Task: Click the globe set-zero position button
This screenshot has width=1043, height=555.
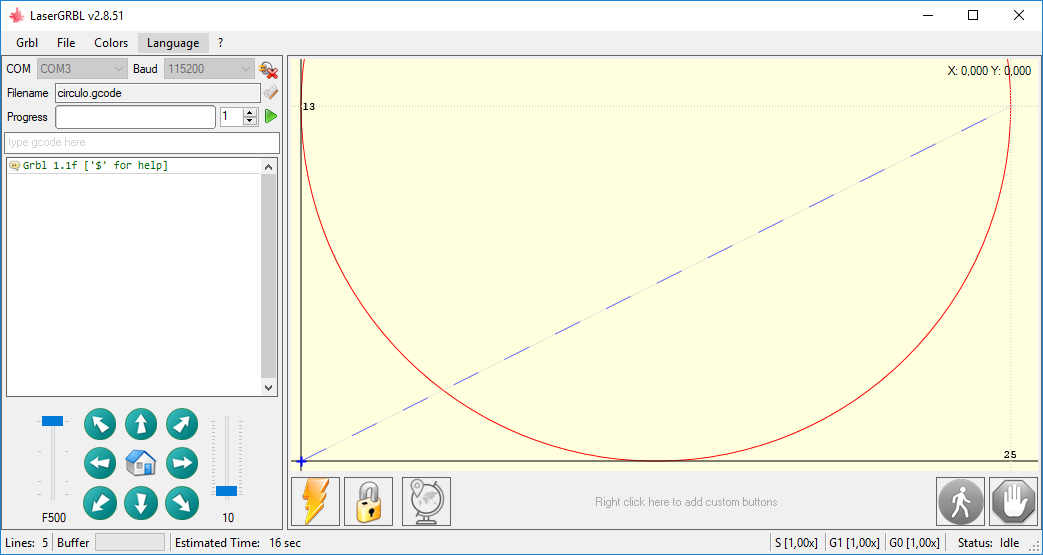Action: [426, 502]
